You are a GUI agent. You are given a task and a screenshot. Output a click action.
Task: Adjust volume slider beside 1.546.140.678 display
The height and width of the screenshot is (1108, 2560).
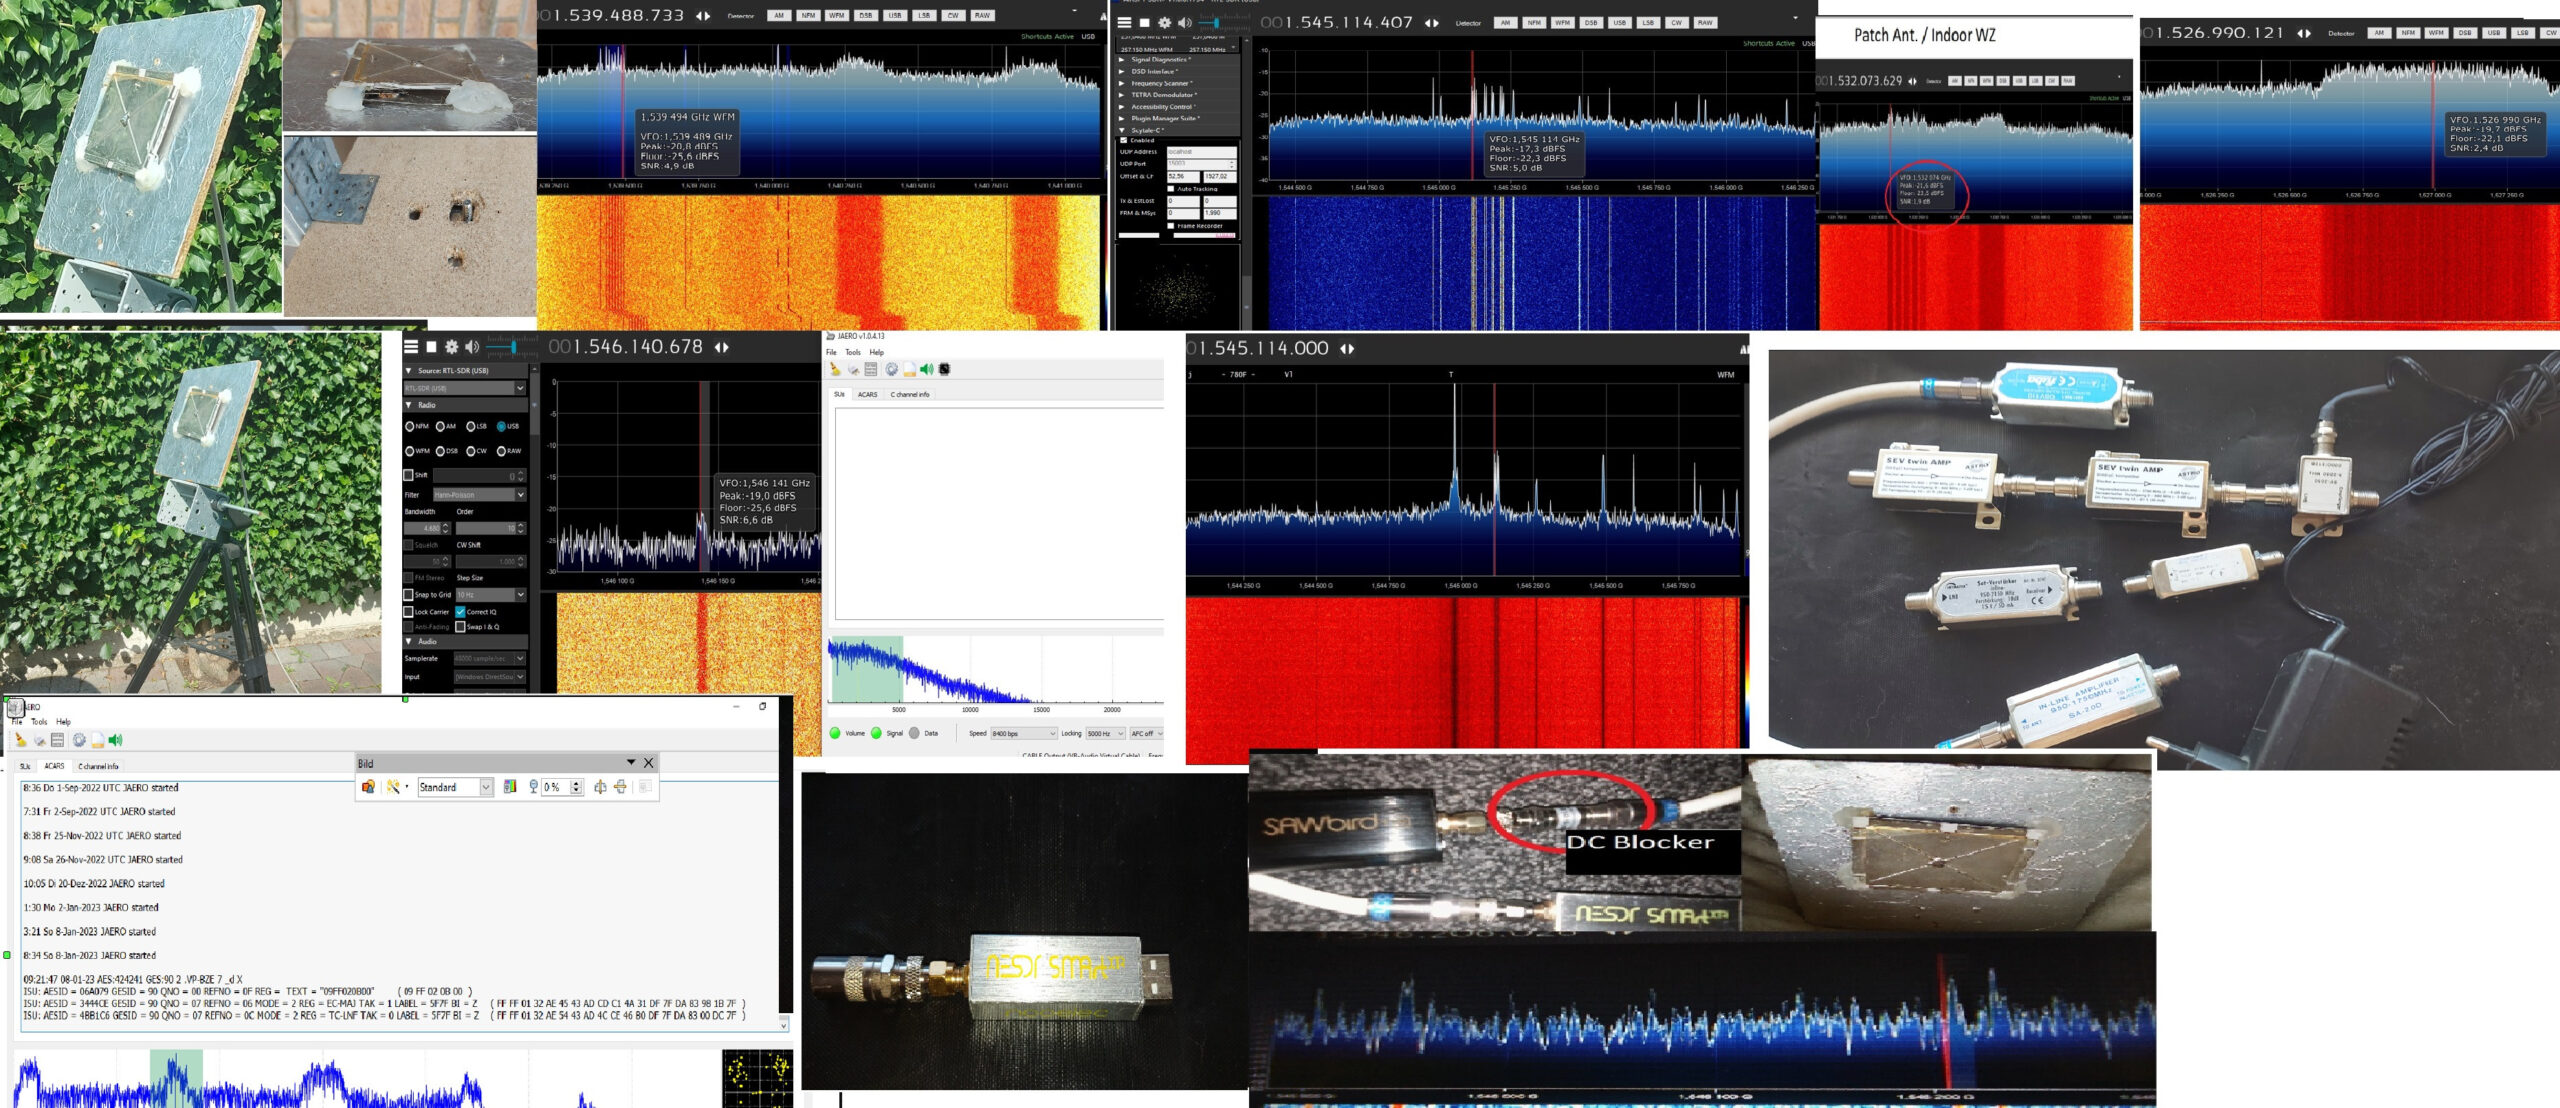click(514, 347)
